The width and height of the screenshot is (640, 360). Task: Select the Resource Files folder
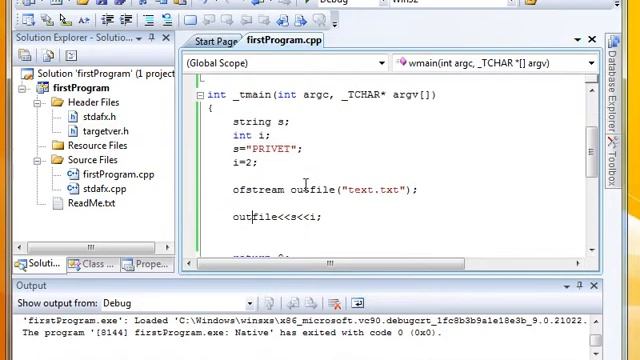point(98,146)
